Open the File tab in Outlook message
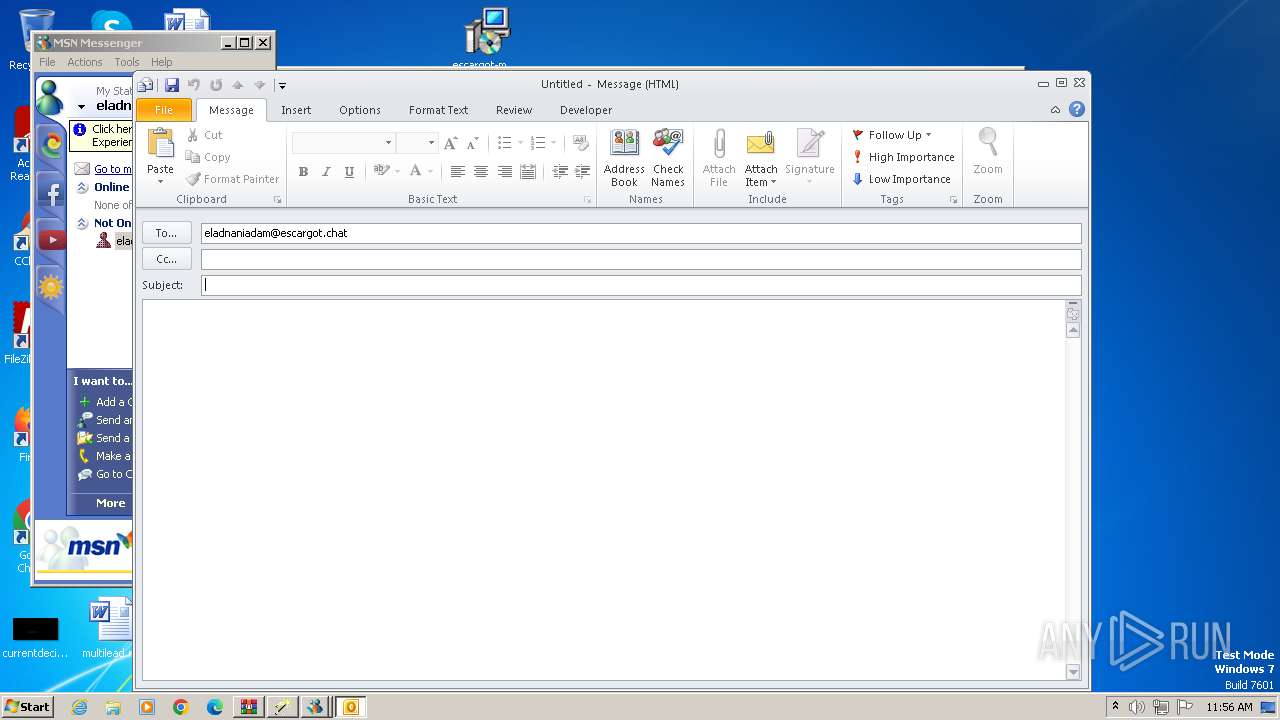The image size is (1280, 720). 164,110
